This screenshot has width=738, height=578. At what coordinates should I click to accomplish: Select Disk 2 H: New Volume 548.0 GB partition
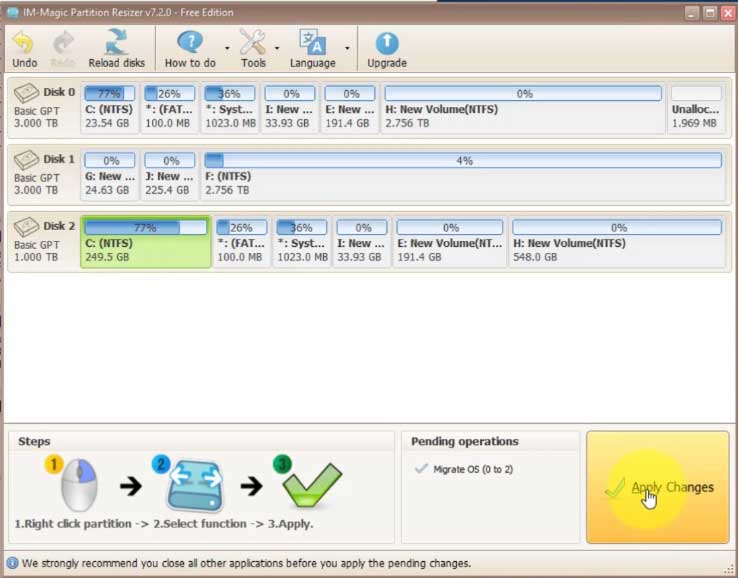coord(617,242)
